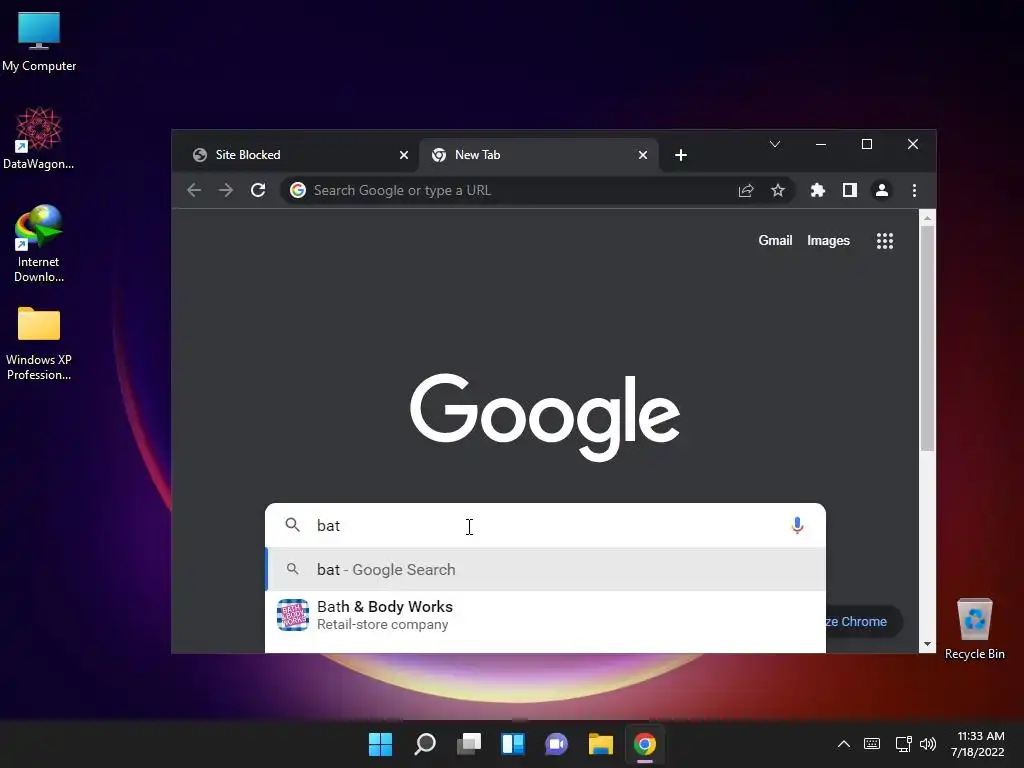Open Task View on the taskbar
The height and width of the screenshot is (768, 1024).
coord(469,744)
